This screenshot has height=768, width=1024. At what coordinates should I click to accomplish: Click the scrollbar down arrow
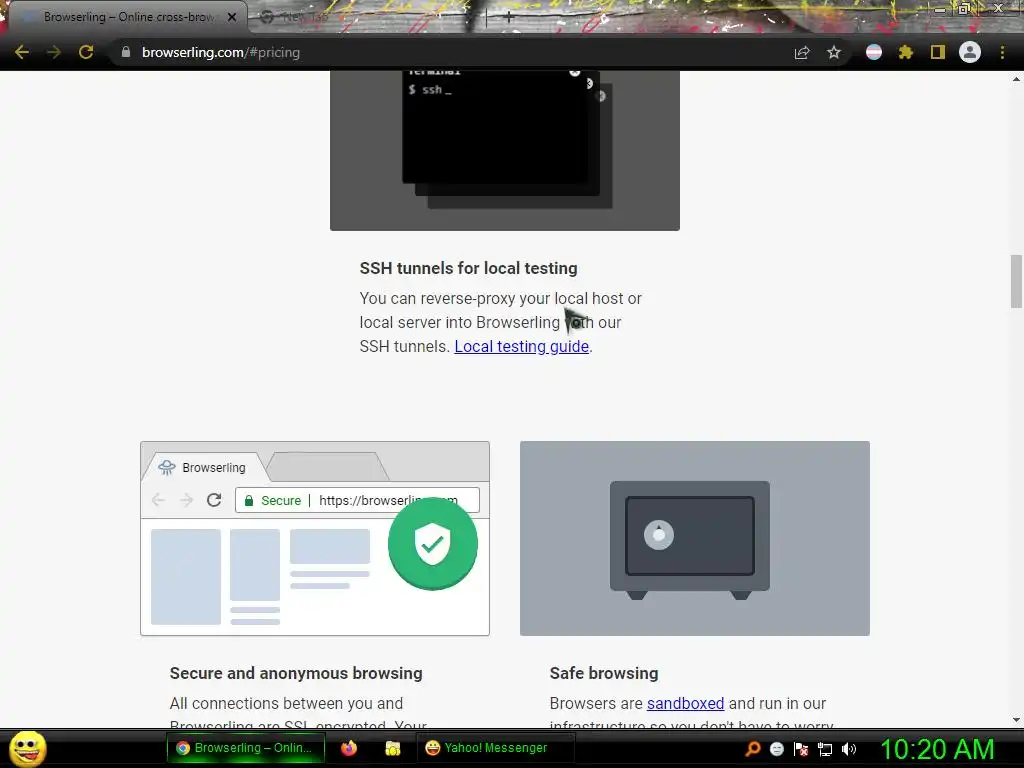tap(1016, 720)
